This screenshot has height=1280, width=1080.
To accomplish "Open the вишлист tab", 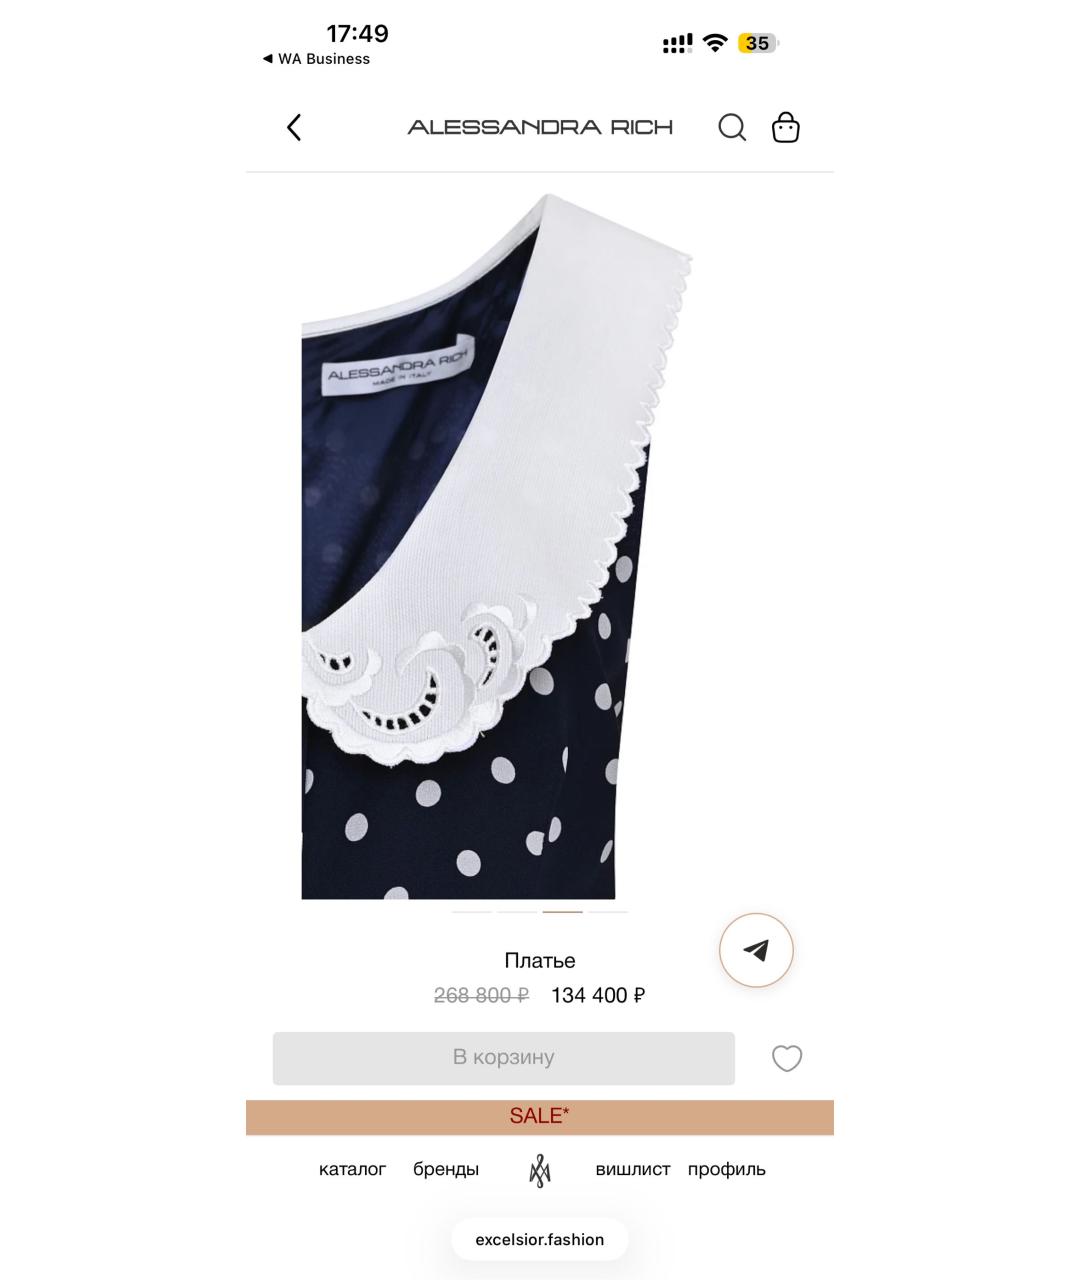I will [632, 1169].
